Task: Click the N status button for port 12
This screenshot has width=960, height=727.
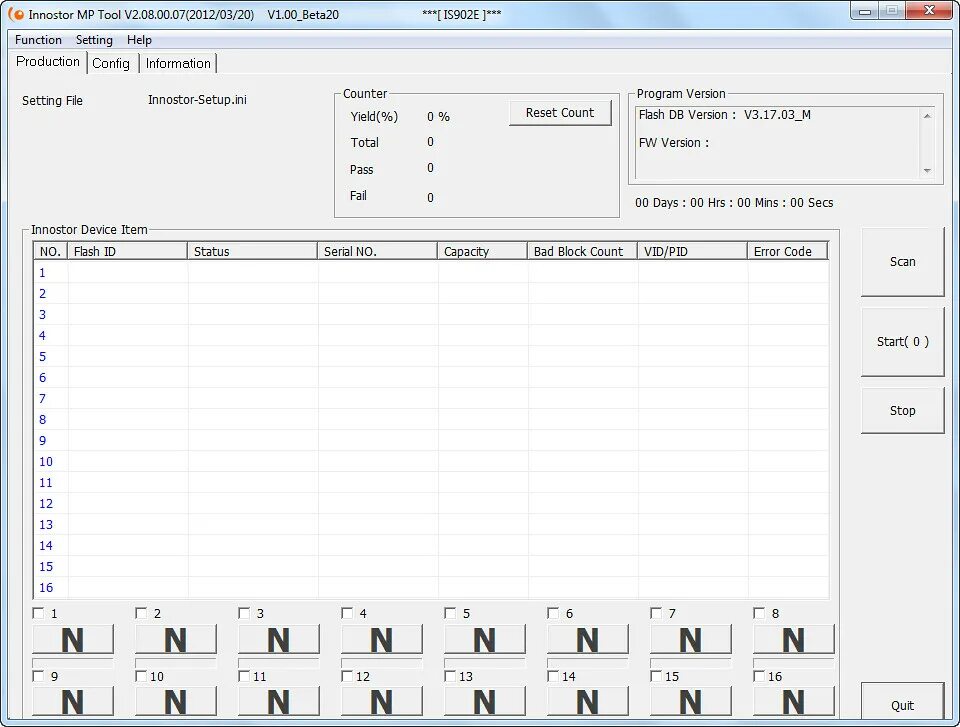Action: [x=381, y=702]
